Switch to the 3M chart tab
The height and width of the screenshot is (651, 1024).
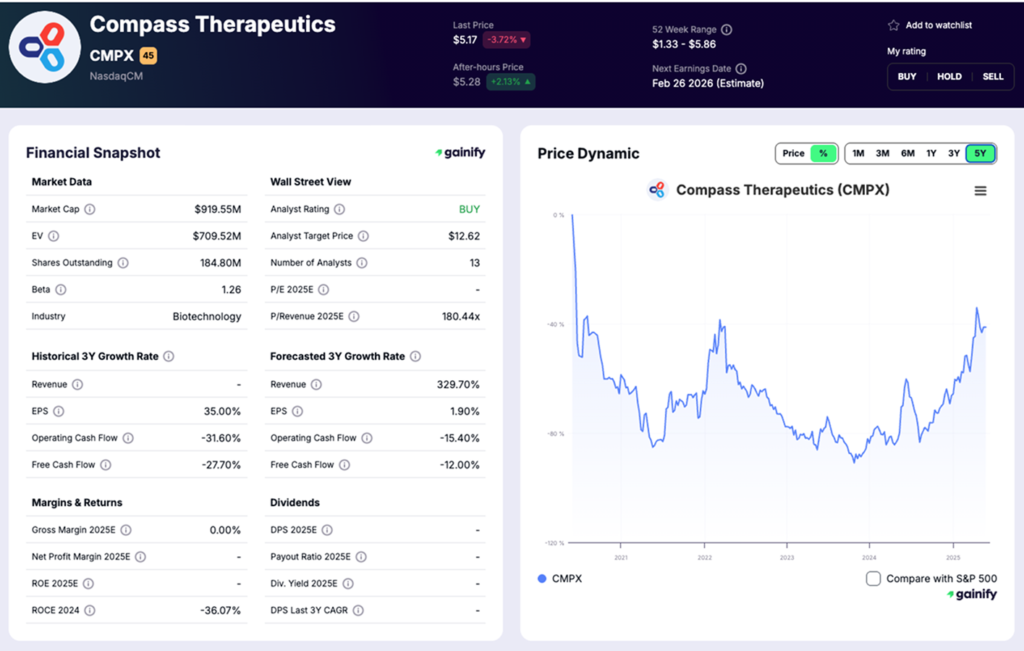pyautogui.click(x=883, y=153)
